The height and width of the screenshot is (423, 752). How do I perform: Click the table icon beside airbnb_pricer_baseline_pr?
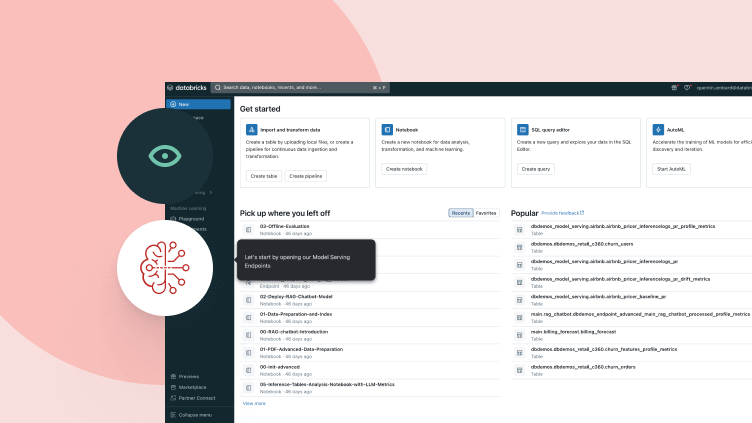[x=519, y=300]
